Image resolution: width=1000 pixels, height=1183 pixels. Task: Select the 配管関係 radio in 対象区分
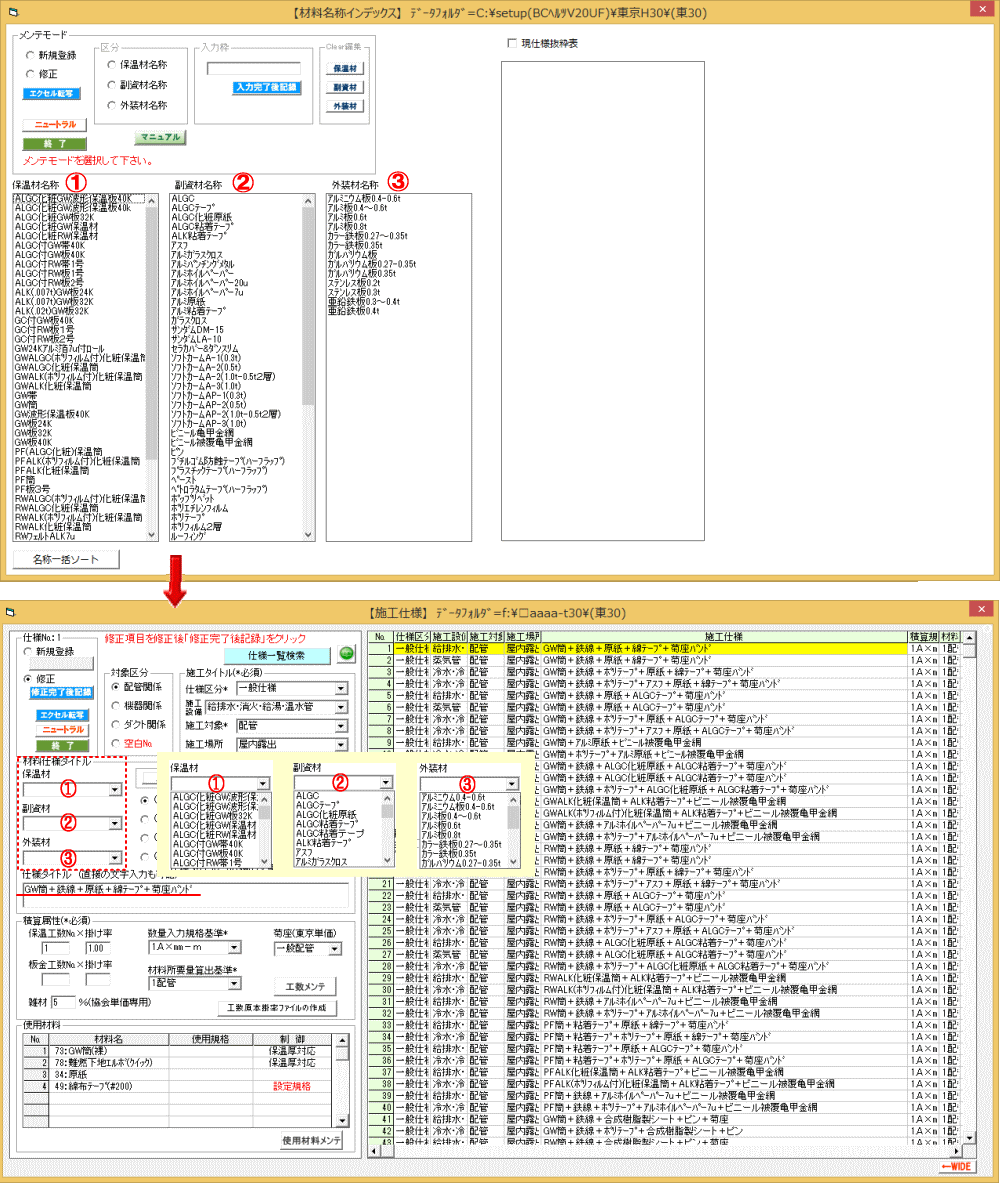coord(137,687)
